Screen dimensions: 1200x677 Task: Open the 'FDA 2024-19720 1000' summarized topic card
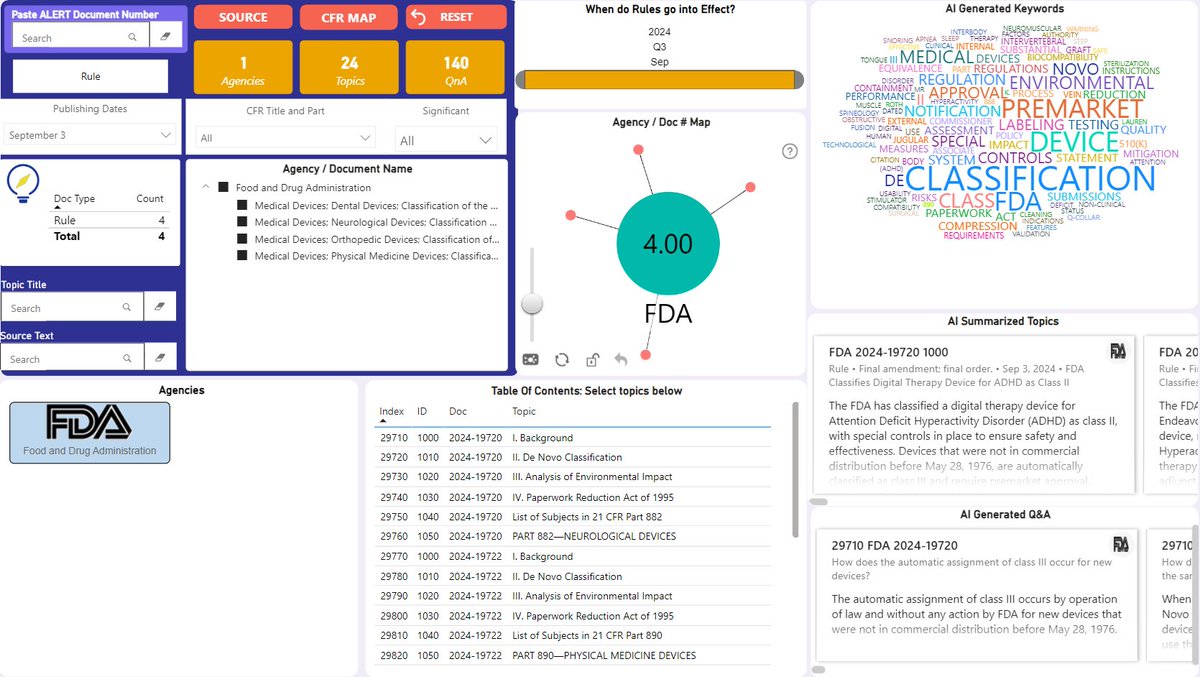(x=976, y=414)
